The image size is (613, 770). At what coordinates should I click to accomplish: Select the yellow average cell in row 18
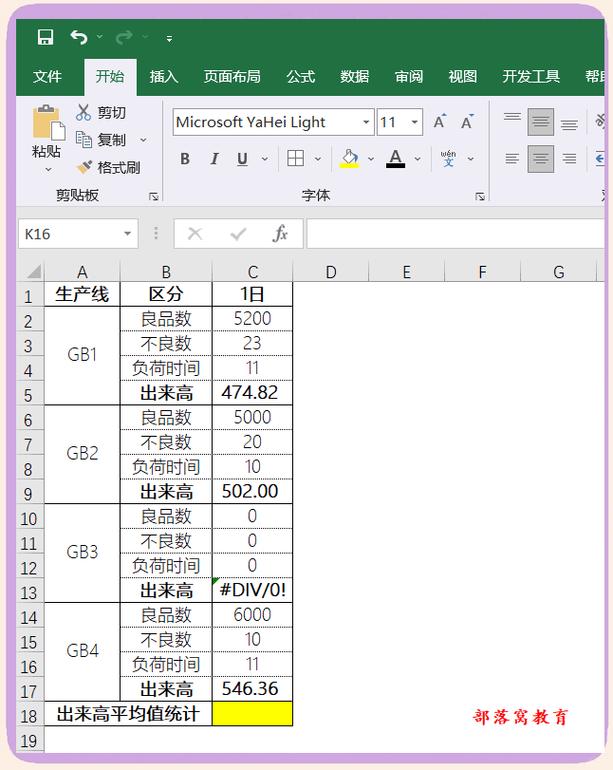tap(252, 714)
